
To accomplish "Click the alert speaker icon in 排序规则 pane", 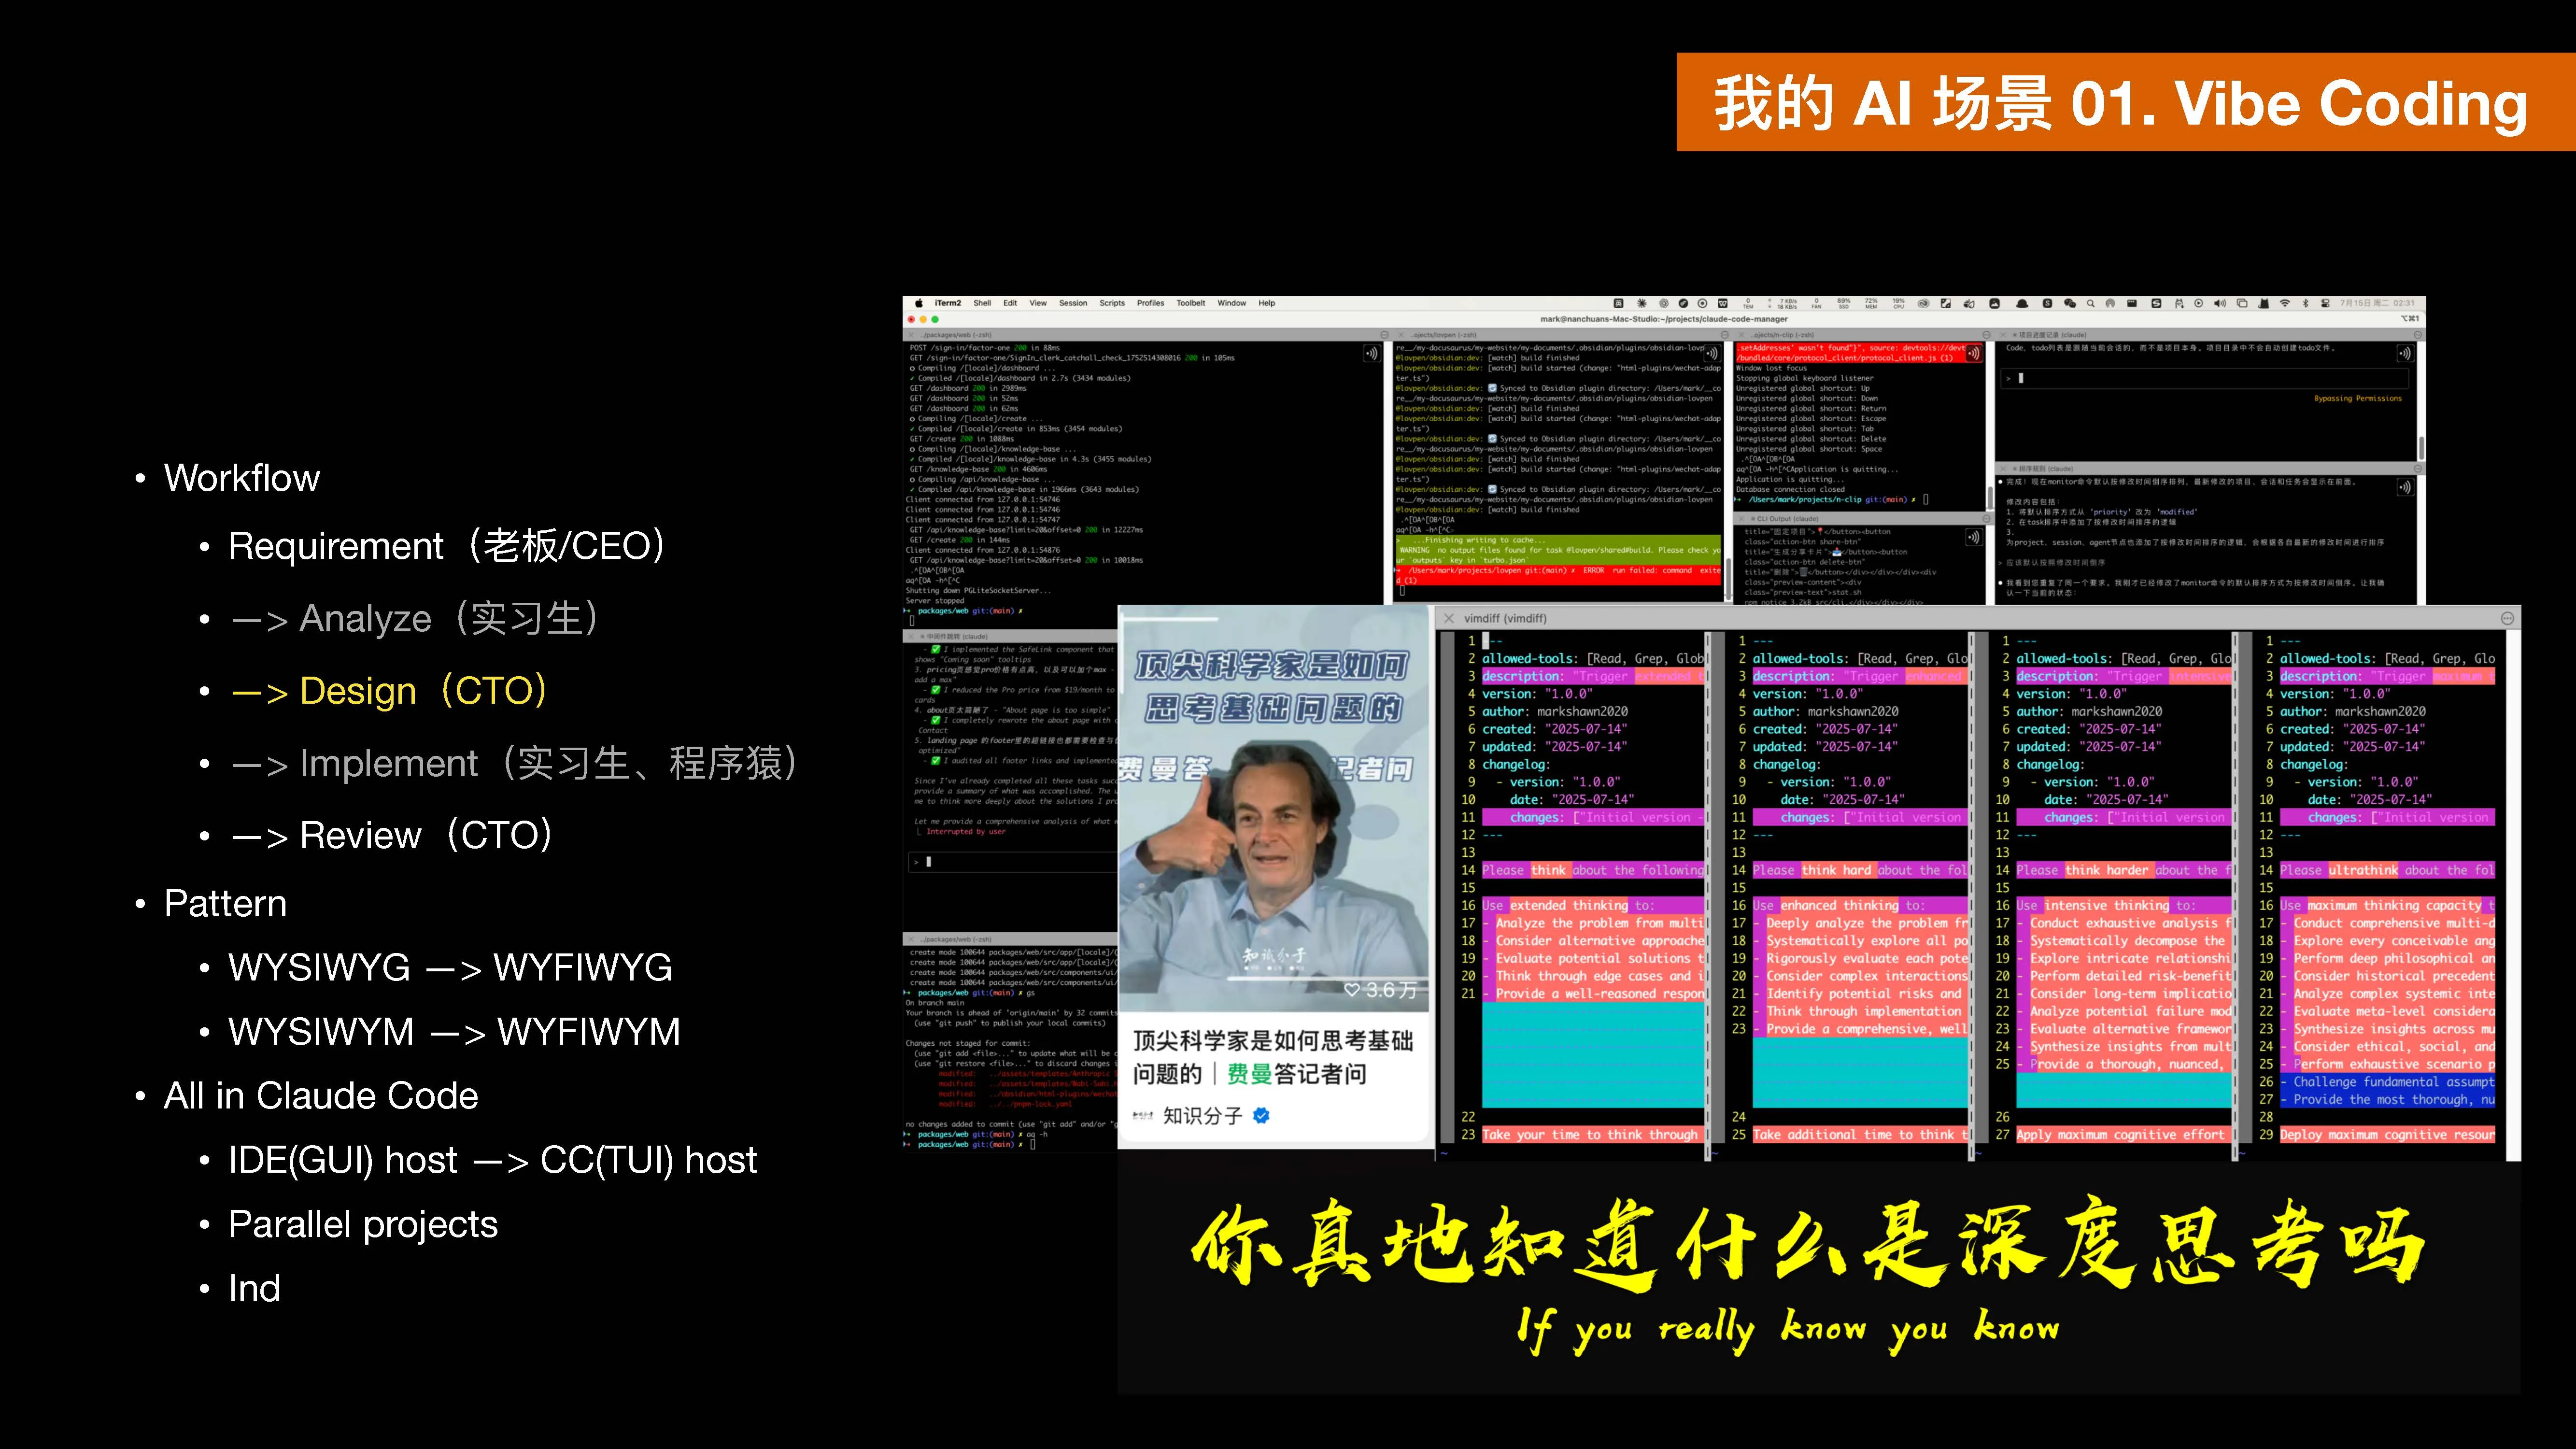I will pos(2405,487).
